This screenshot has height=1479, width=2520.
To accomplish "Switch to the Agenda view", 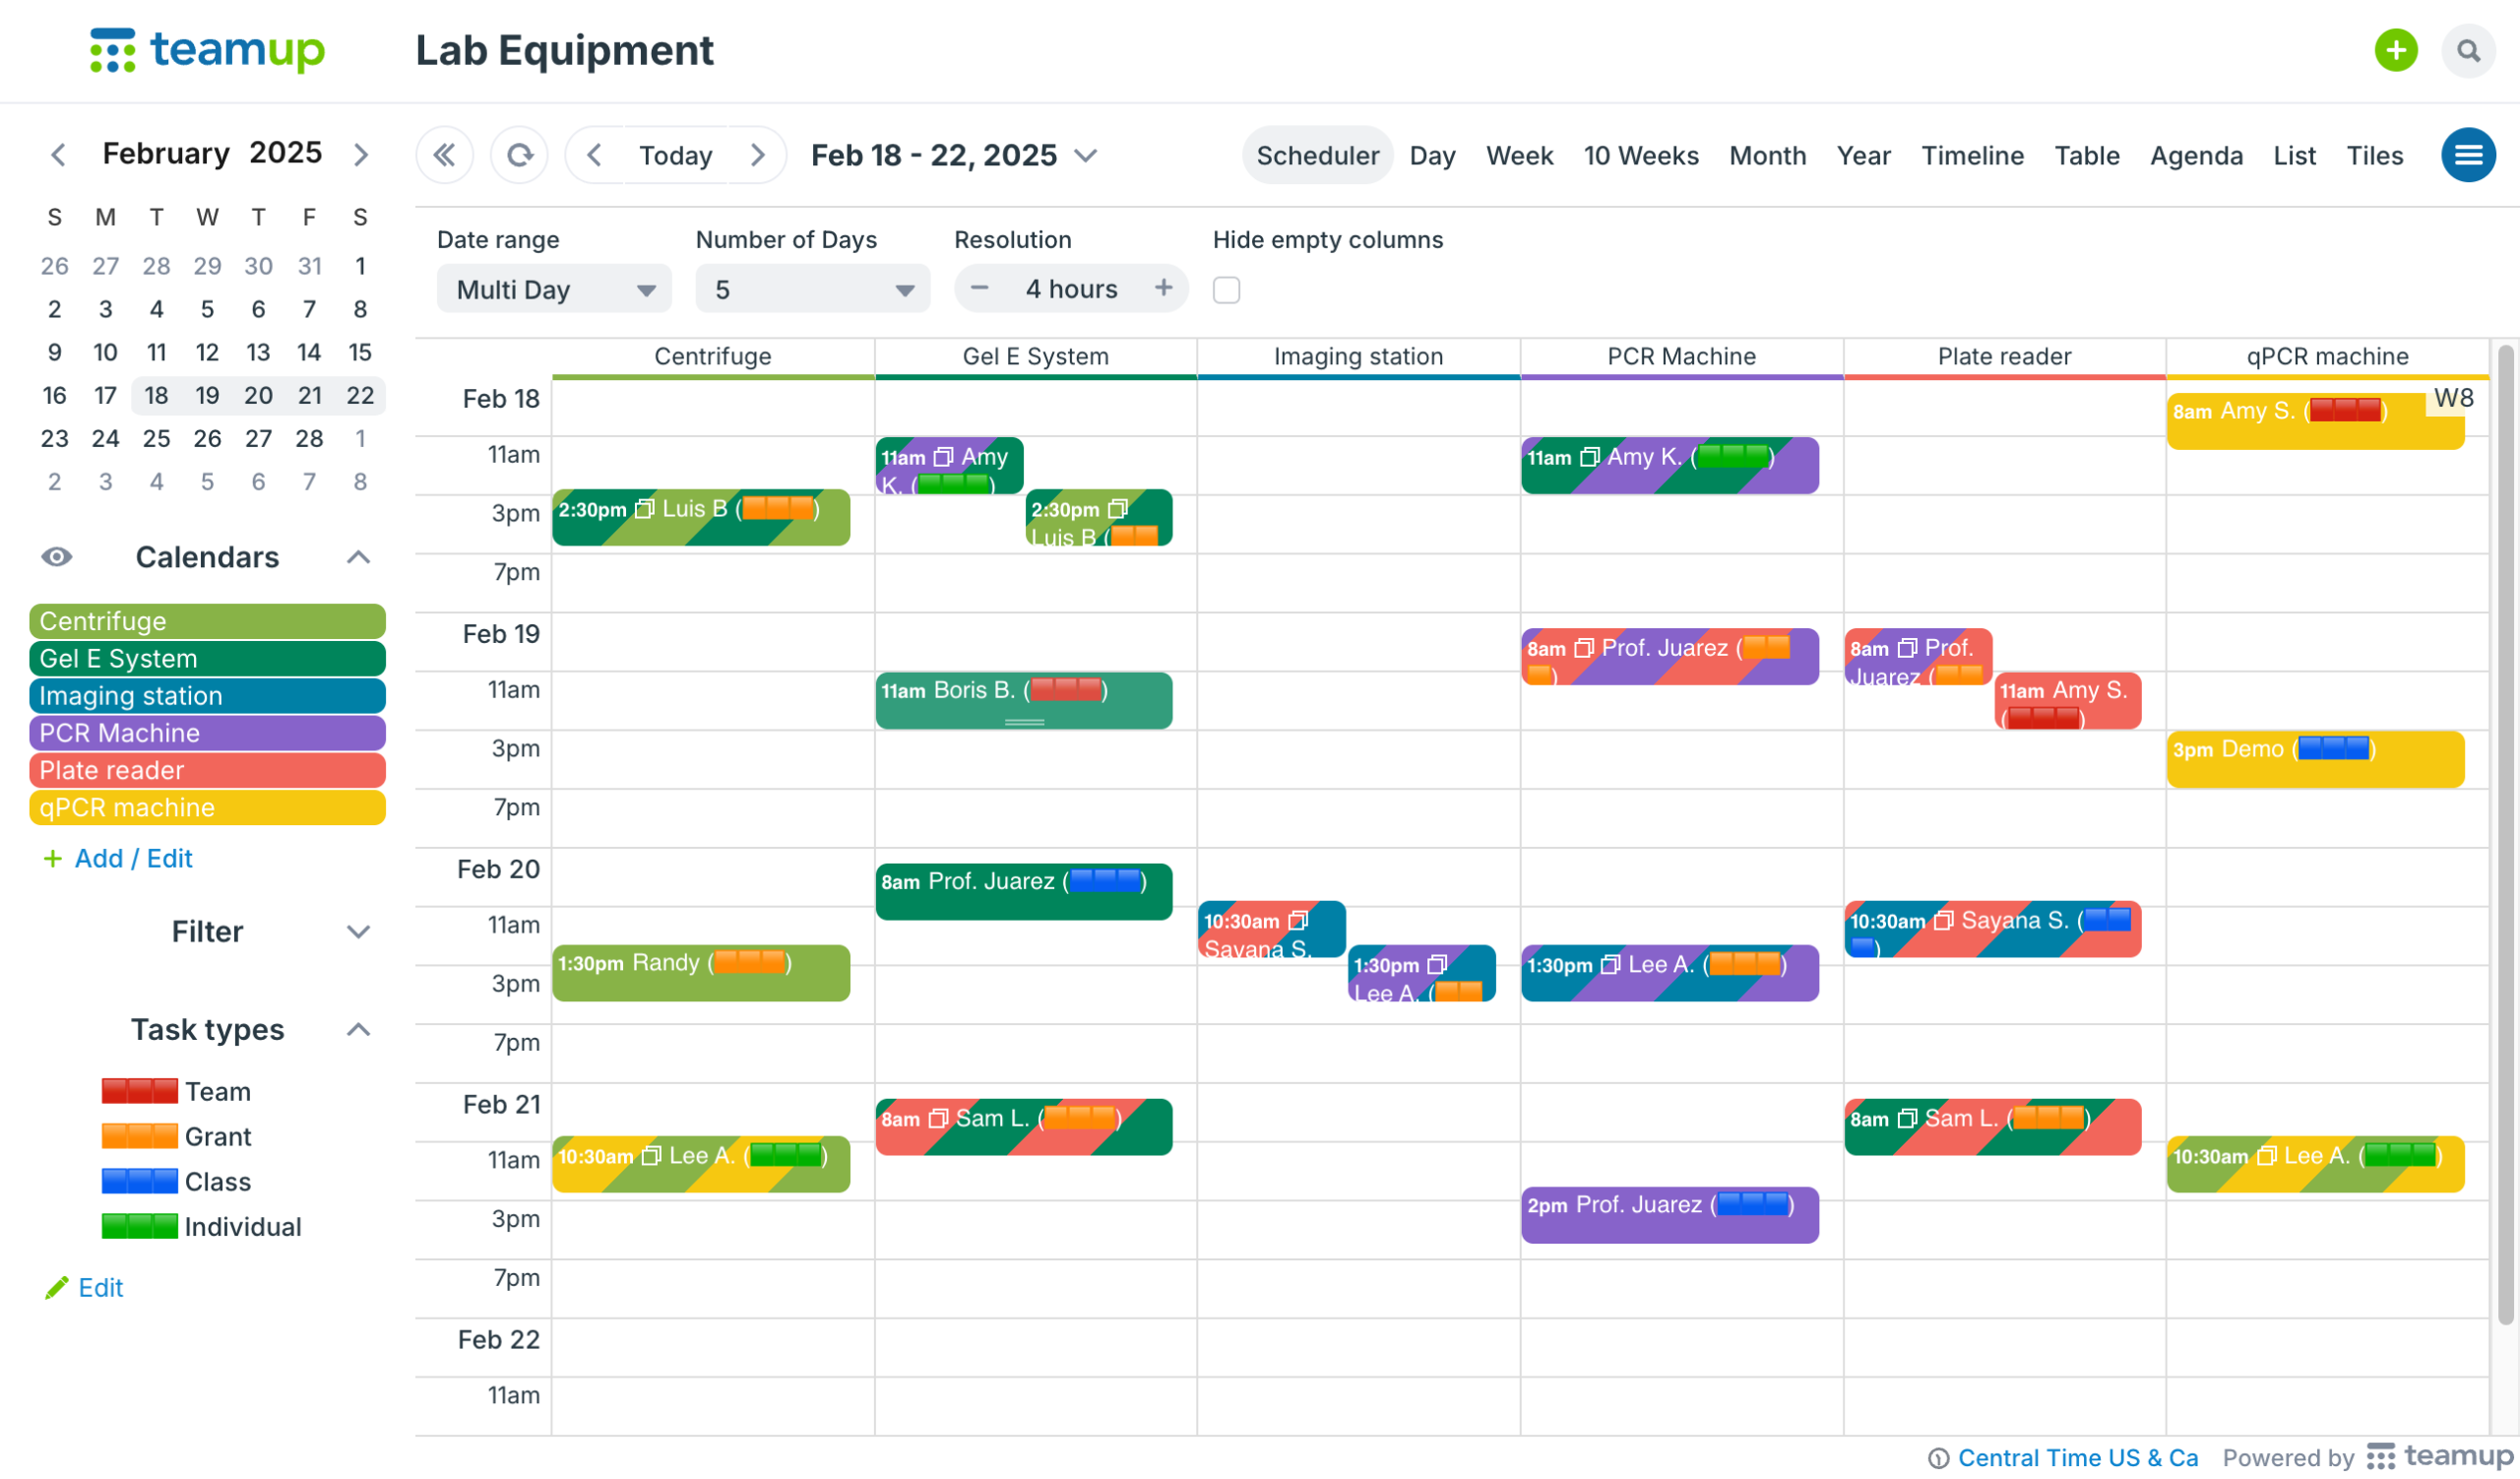I will pyautogui.click(x=2196, y=156).
